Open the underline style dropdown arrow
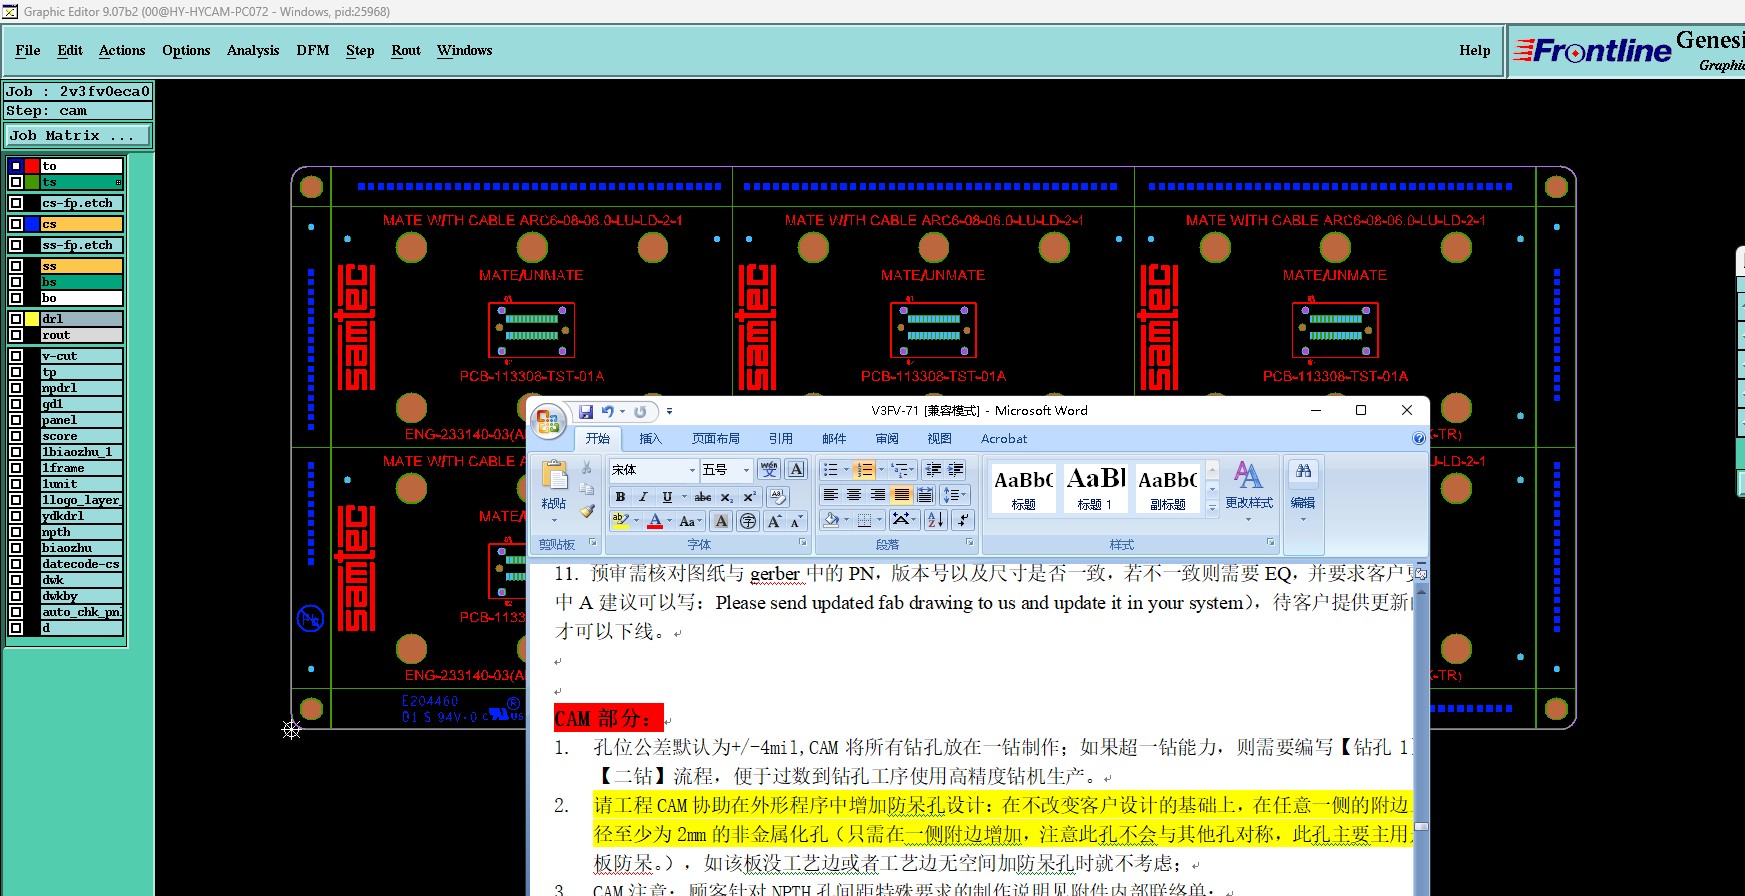Screen dimensions: 1745x896 tap(684, 496)
